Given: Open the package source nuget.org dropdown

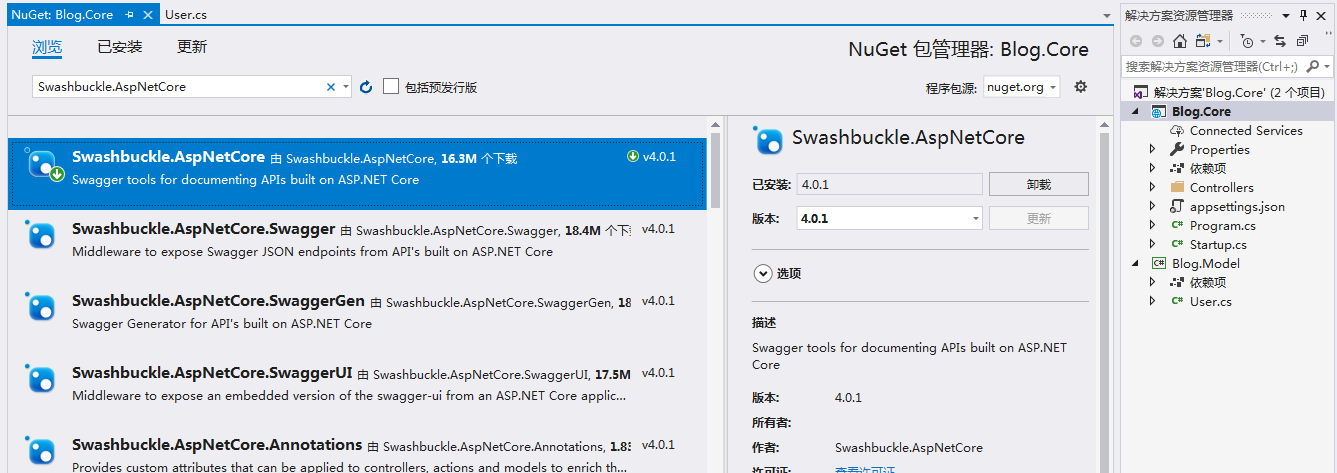Looking at the screenshot, I should pyautogui.click(x=1021, y=87).
